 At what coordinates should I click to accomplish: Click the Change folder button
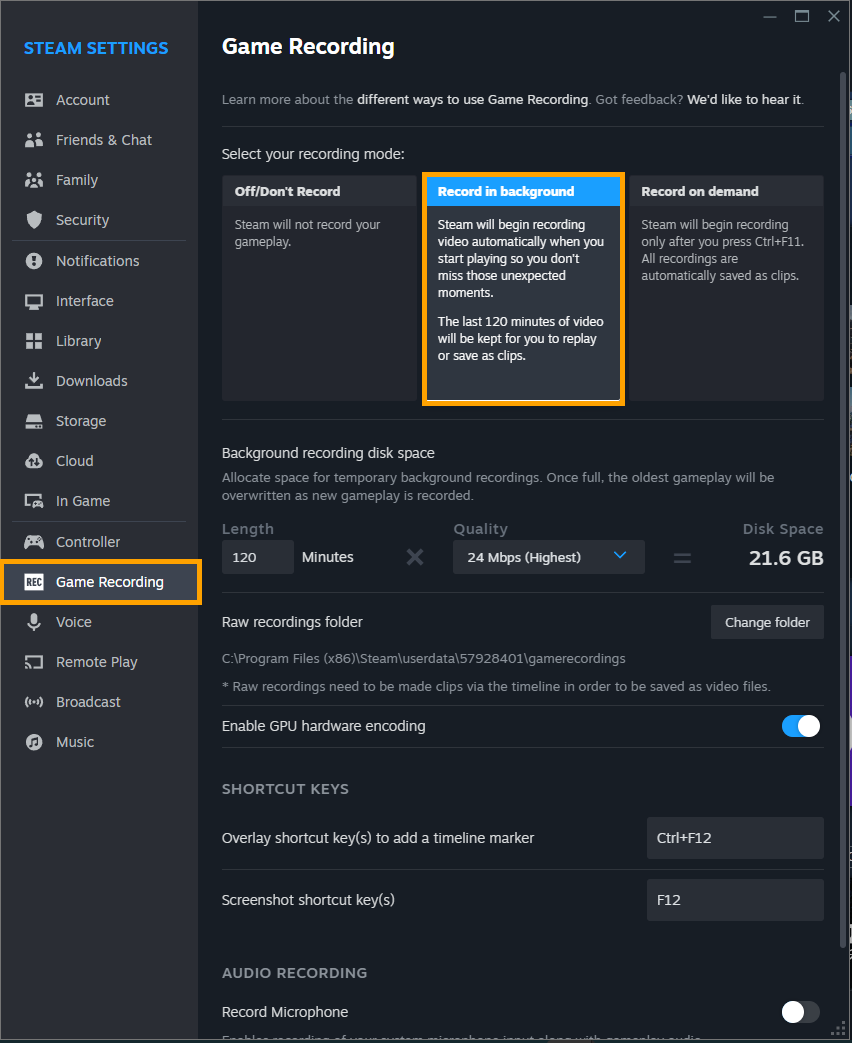point(767,622)
